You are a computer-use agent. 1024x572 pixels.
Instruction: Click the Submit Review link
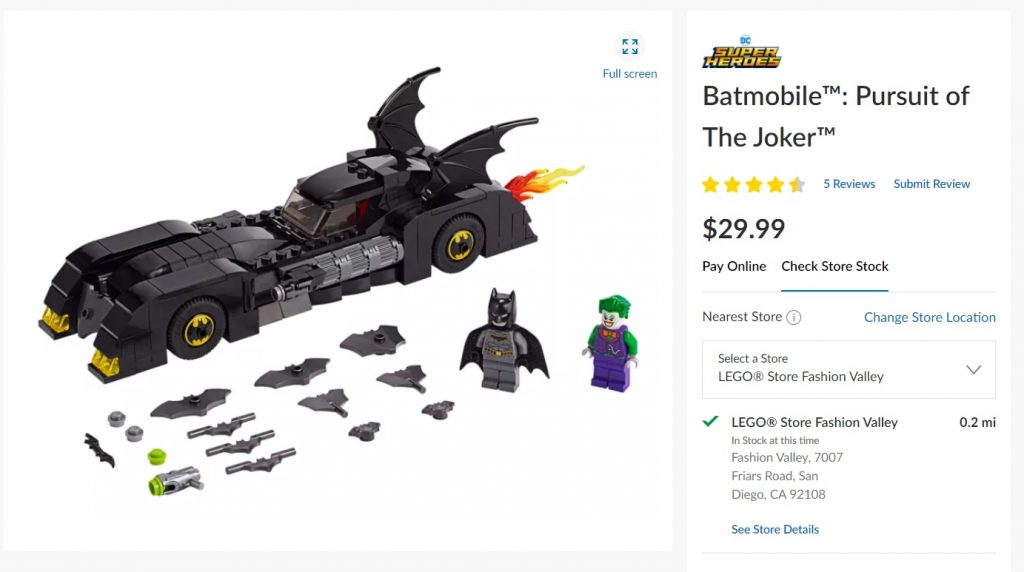point(931,184)
